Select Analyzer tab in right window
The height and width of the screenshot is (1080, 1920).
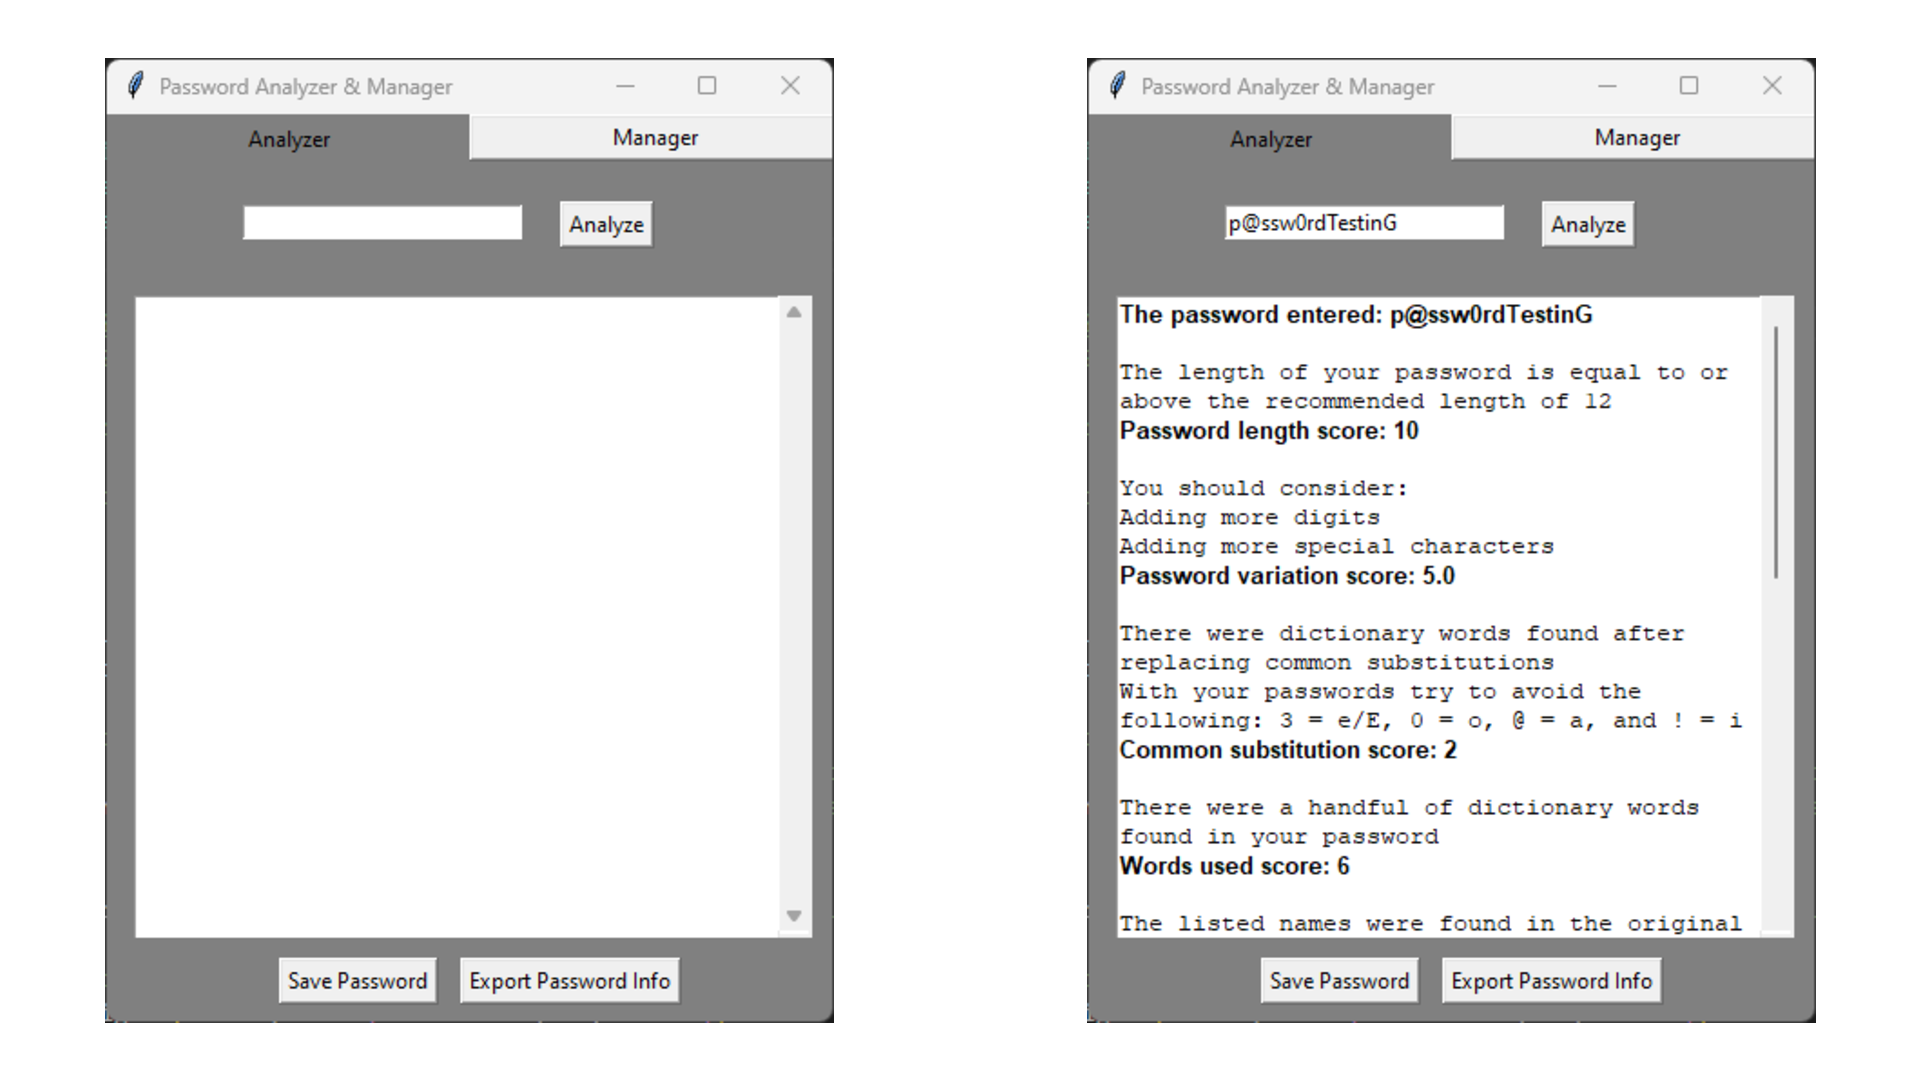tap(1270, 138)
